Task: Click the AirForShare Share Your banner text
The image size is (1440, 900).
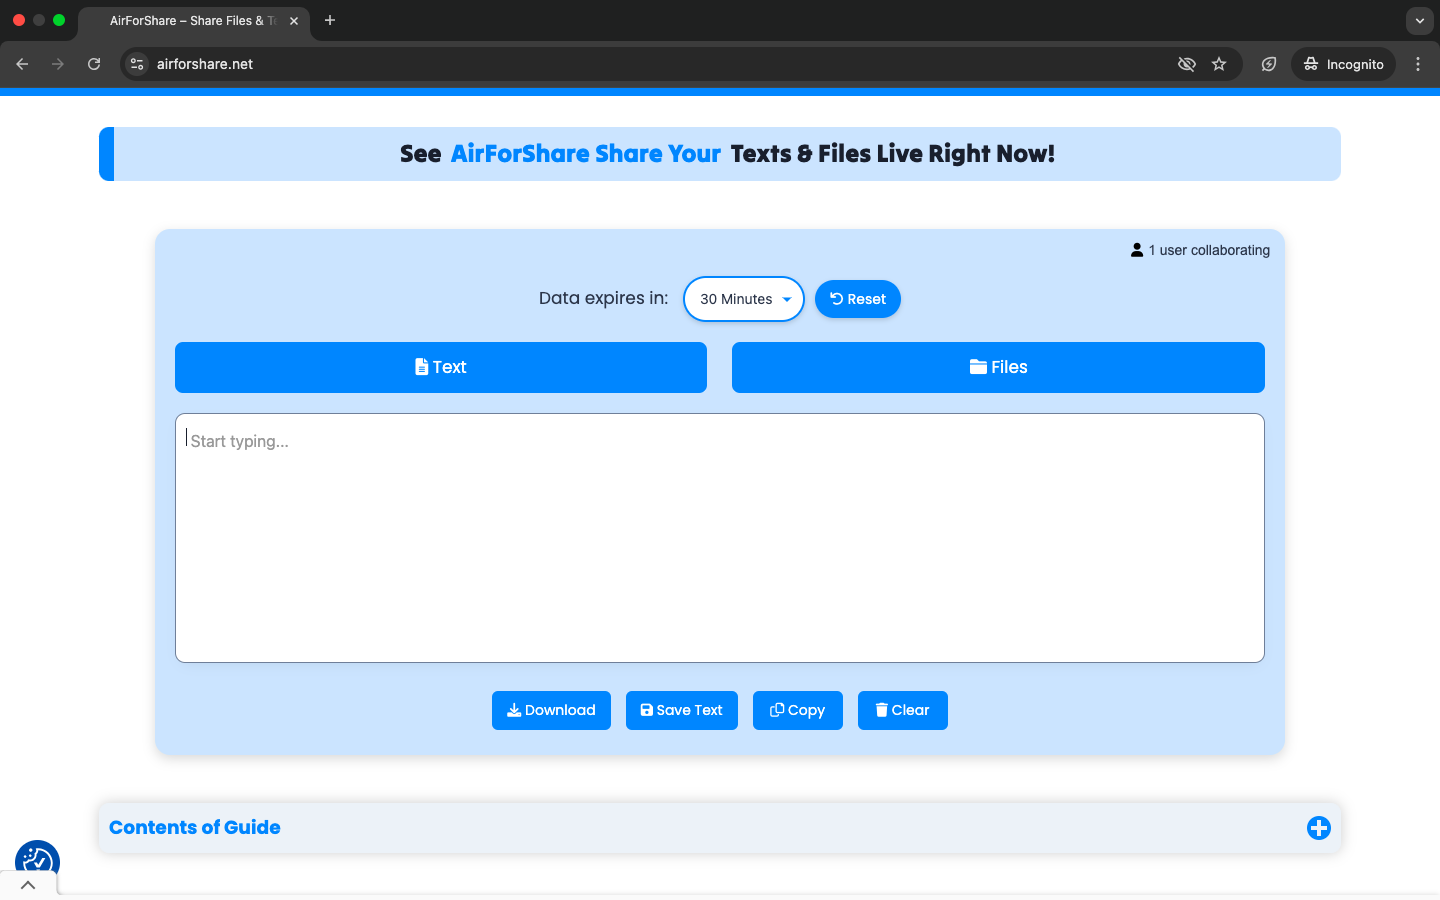Action: pyautogui.click(x=586, y=154)
